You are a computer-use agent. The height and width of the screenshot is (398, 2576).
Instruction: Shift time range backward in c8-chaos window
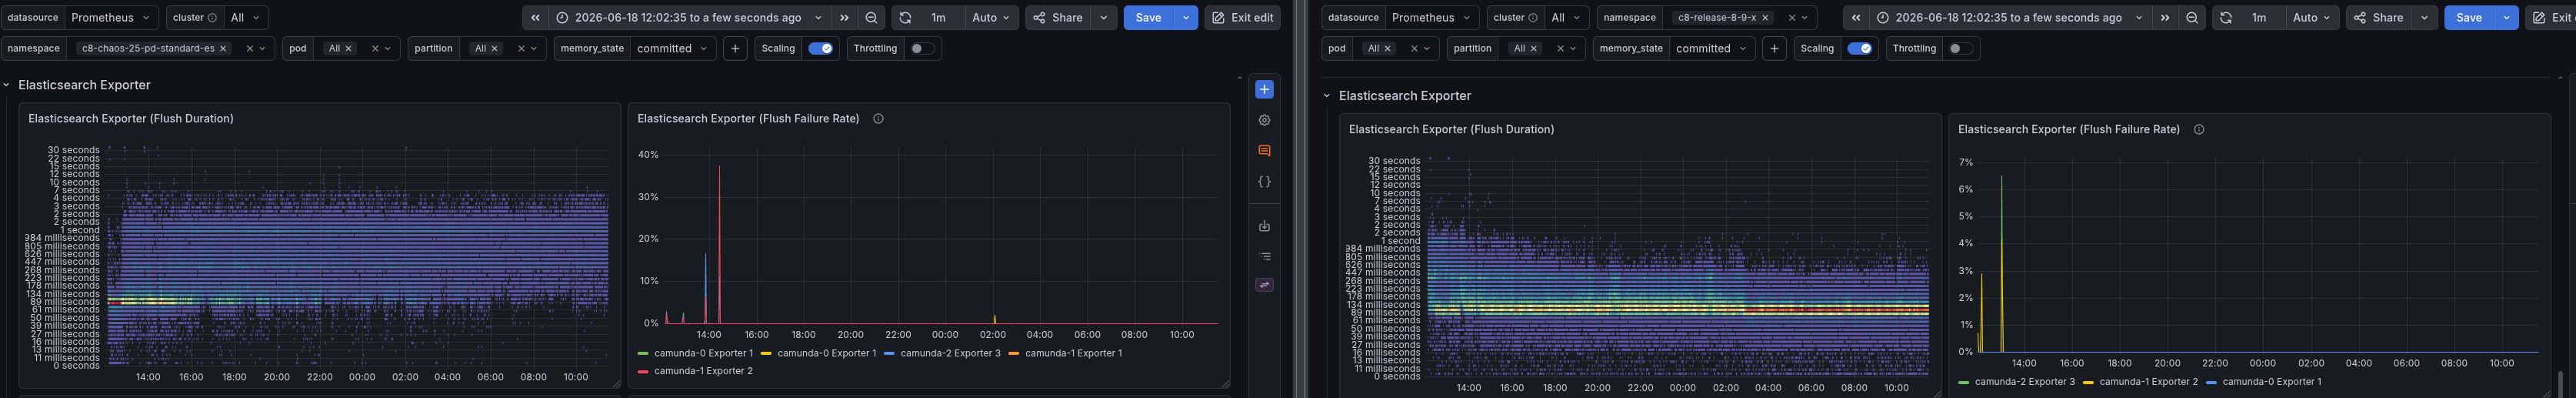[x=535, y=18]
